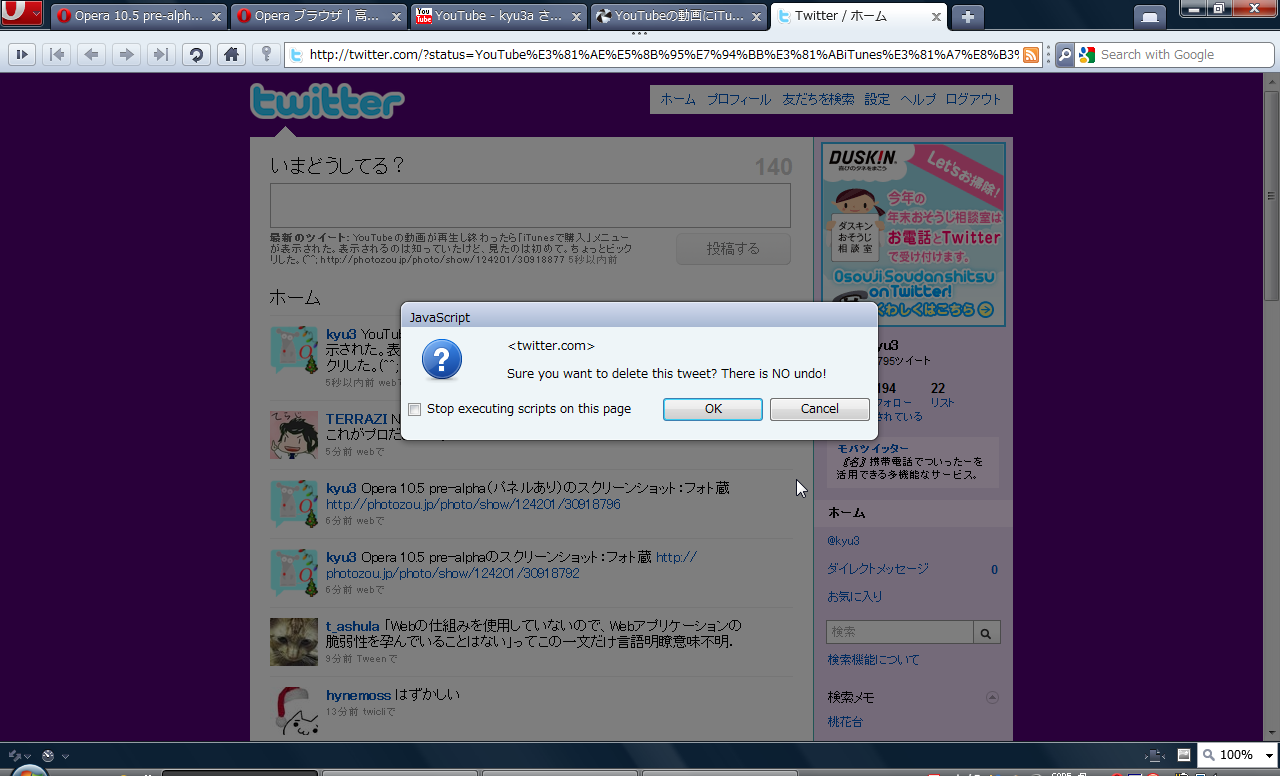Click the 投稿する post button
Image resolution: width=1280 pixels, height=776 pixels.
(x=733, y=249)
